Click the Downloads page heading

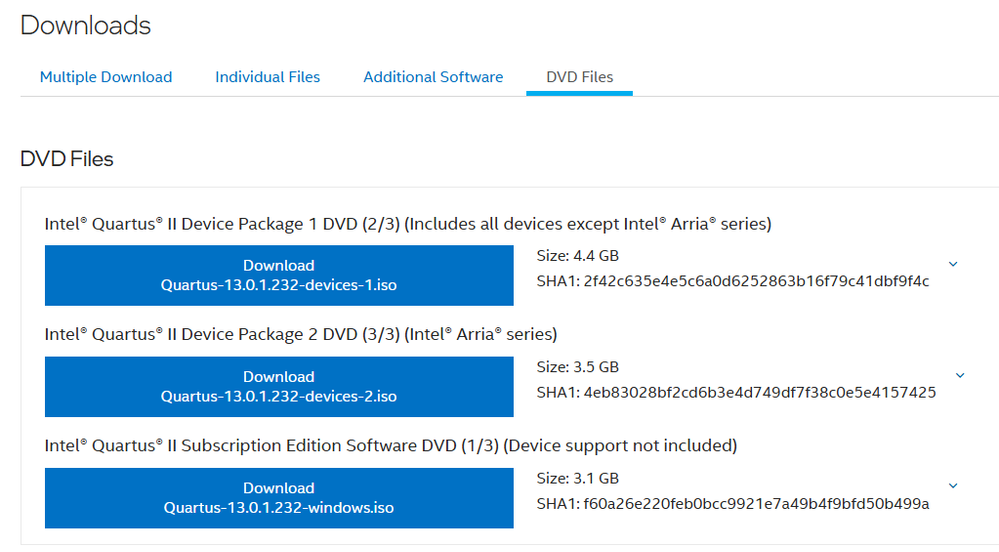click(x=86, y=26)
